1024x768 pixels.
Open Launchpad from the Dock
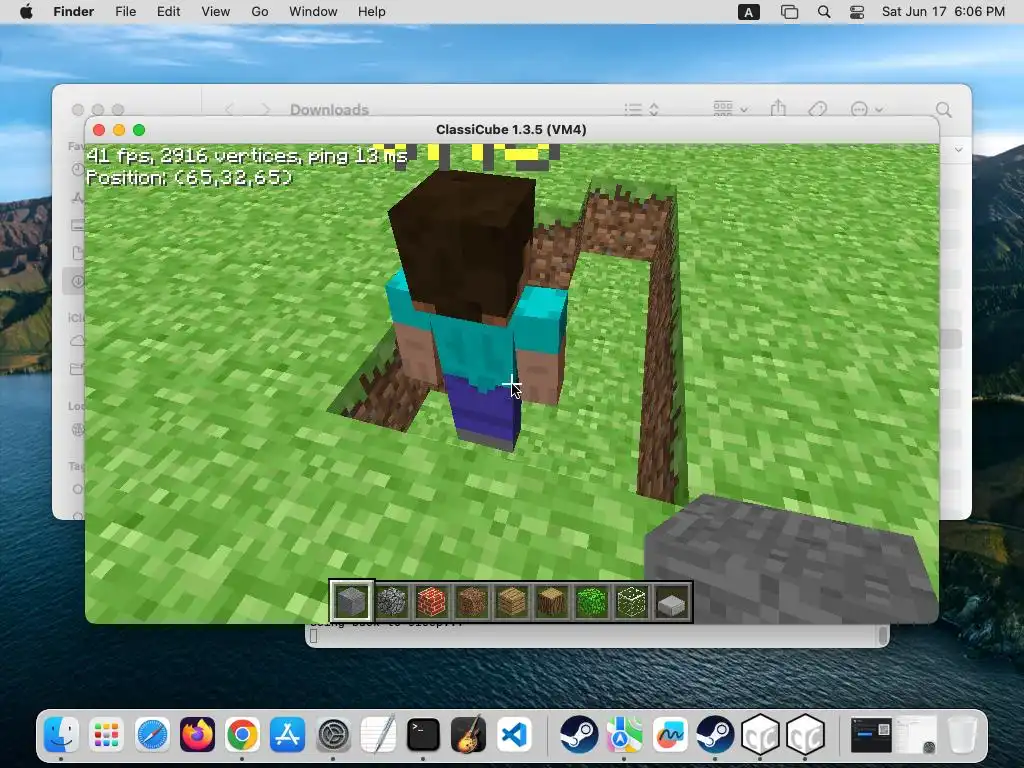click(106, 735)
